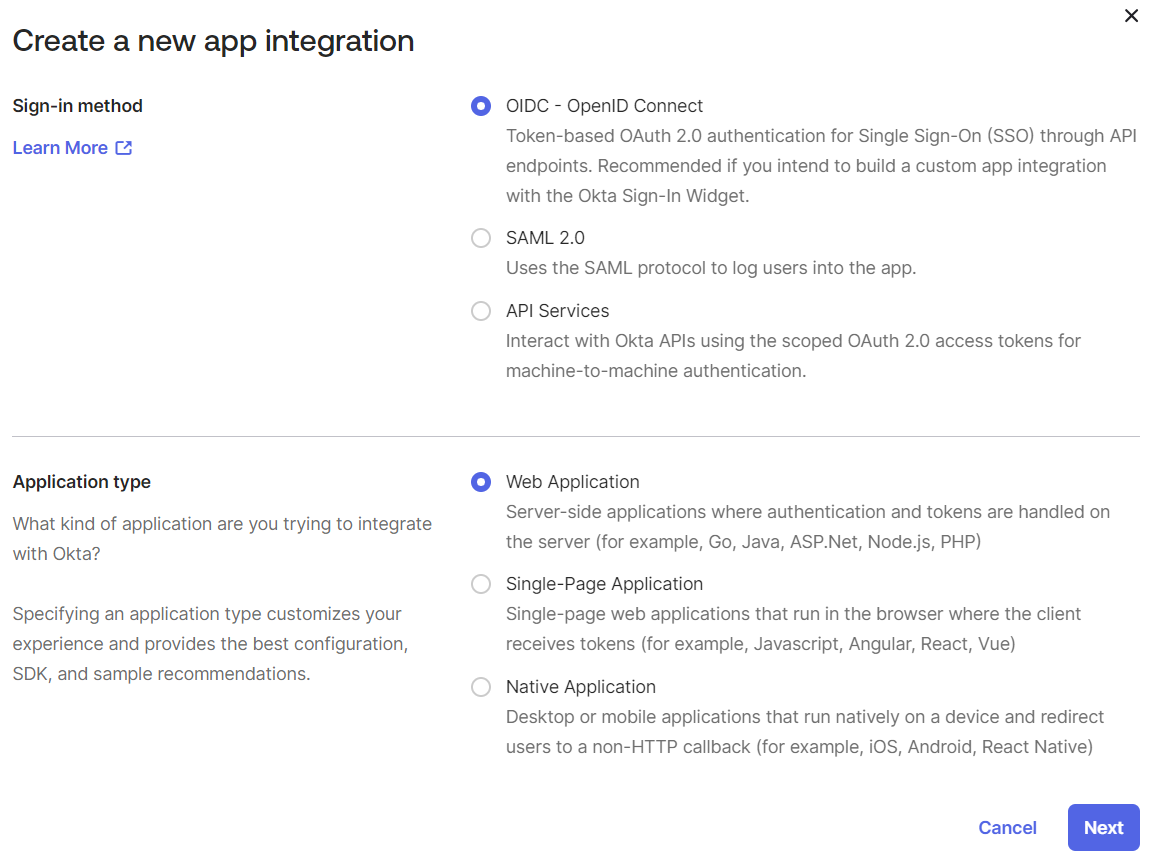
Task: Choose the Single-Page Application radio button
Action: coord(481,584)
